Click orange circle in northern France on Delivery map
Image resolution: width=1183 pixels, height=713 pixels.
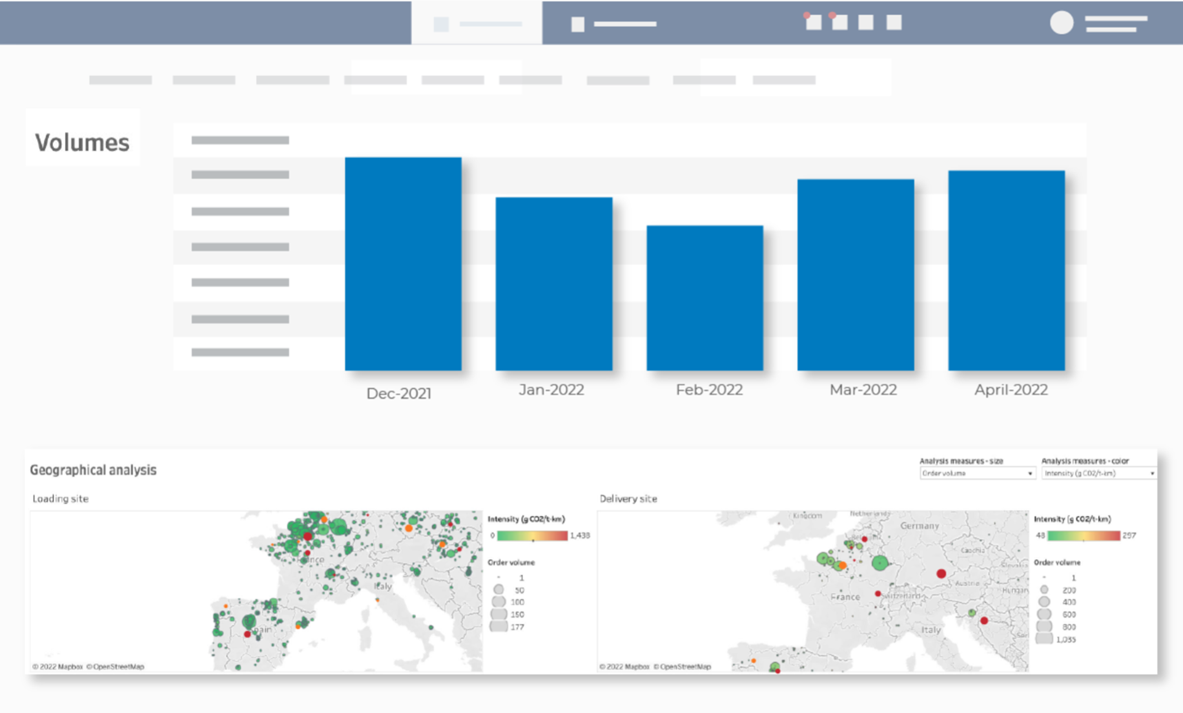(843, 565)
